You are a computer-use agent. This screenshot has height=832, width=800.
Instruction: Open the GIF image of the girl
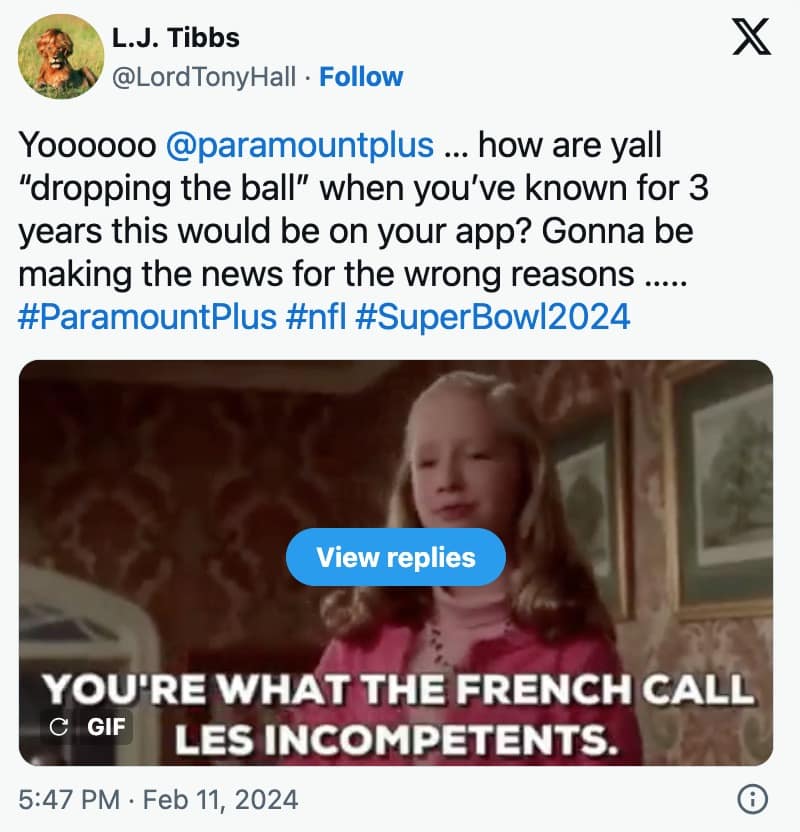[396, 562]
